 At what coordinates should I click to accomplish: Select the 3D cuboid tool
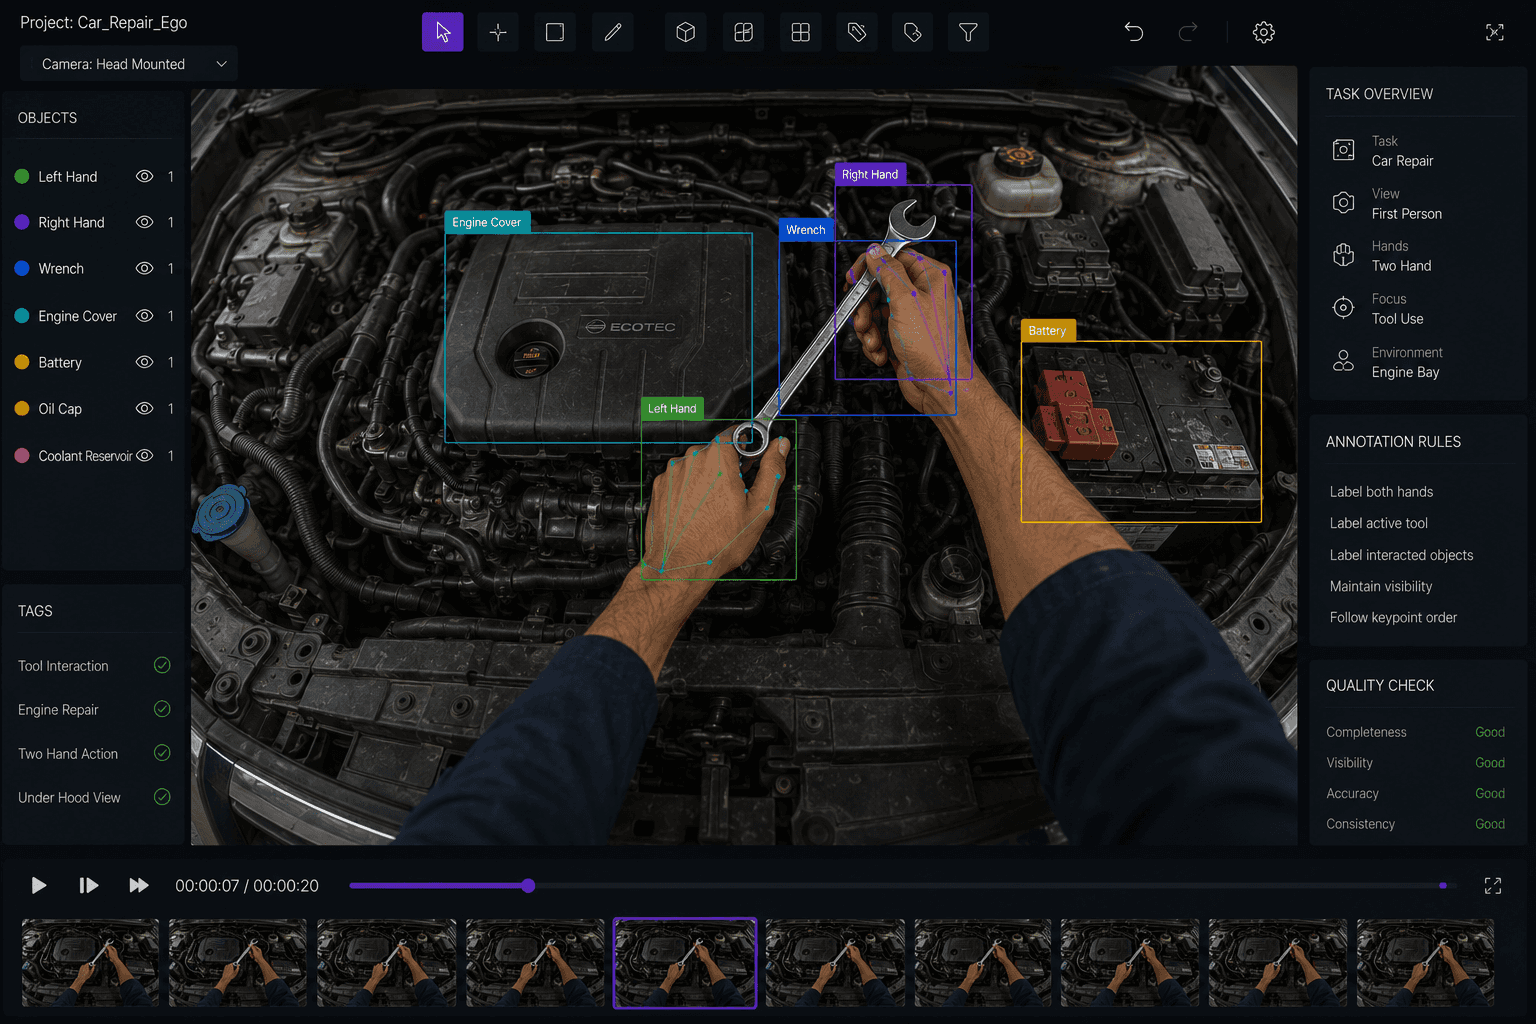[x=685, y=32]
